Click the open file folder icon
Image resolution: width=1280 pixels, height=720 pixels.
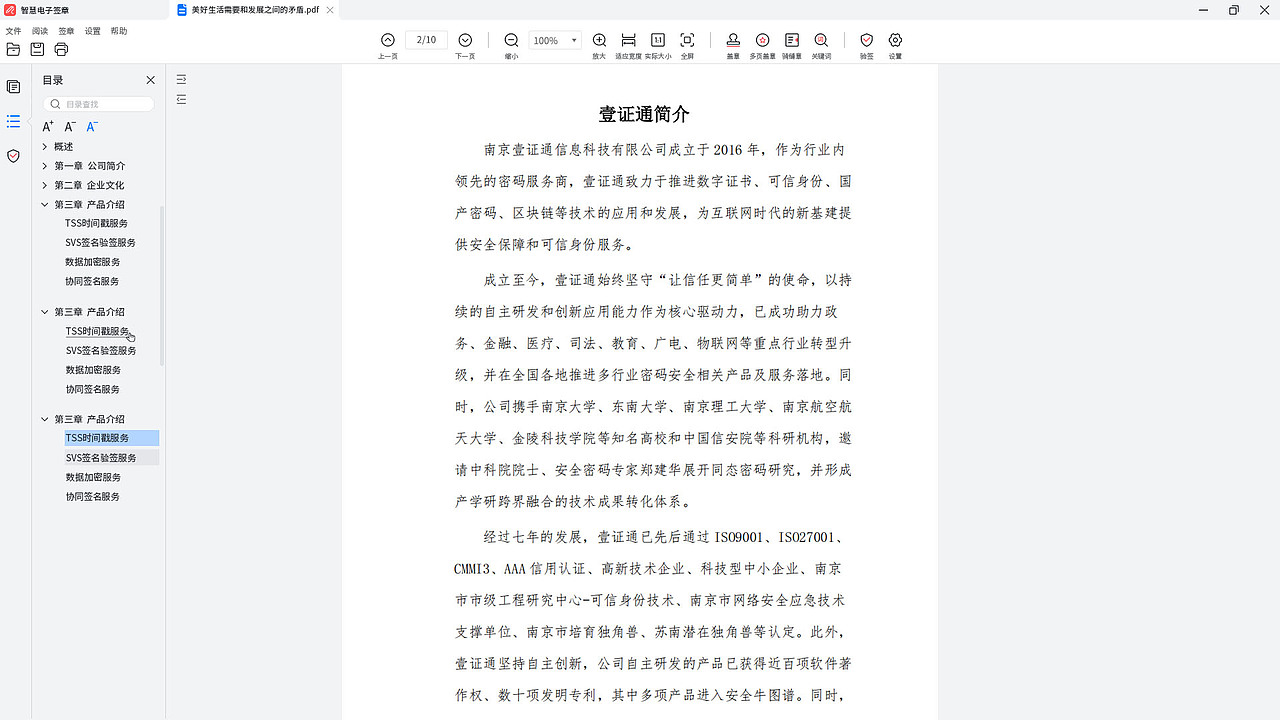point(13,49)
